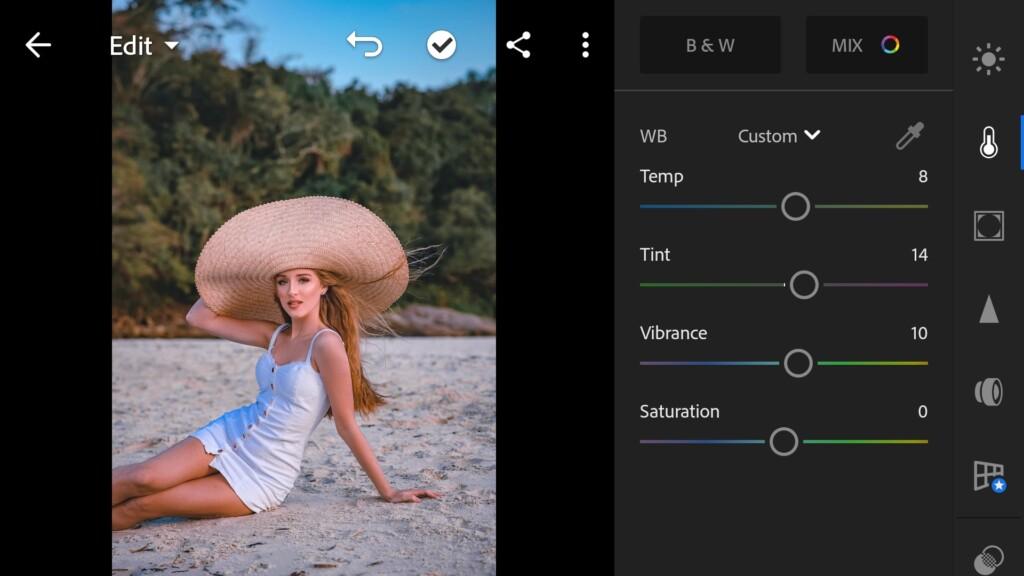Click the WB label

(x=653, y=136)
